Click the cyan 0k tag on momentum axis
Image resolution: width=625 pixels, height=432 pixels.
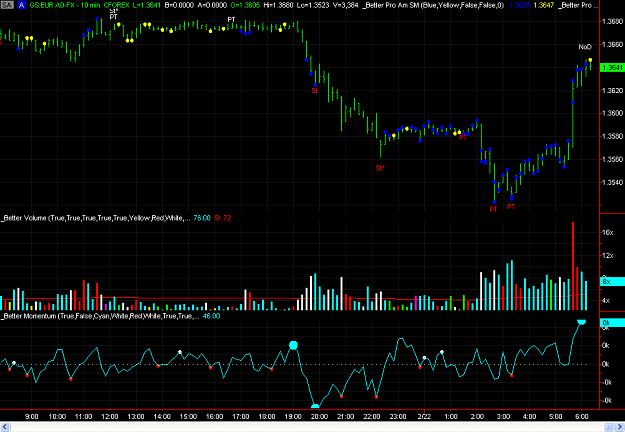pyautogui.click(x=612, y=322)
